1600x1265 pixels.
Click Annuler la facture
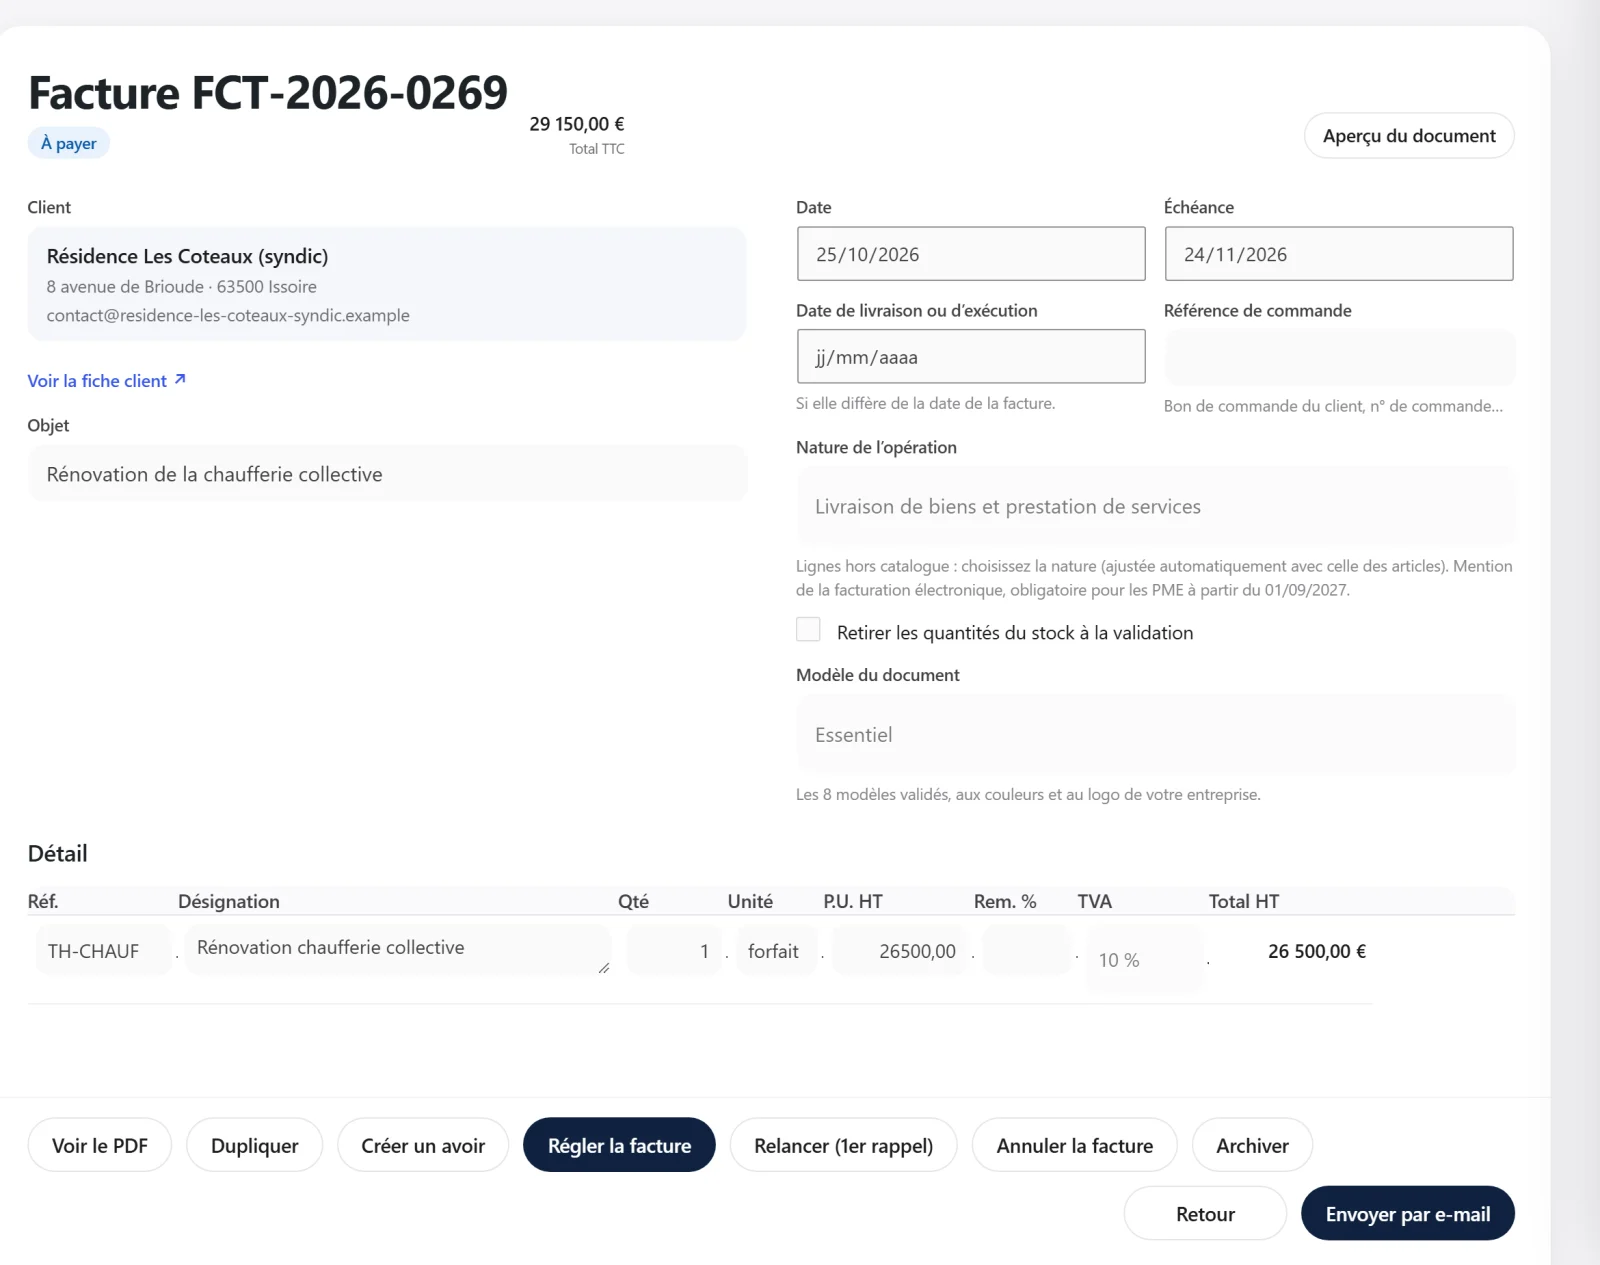click(1075, 1145)
